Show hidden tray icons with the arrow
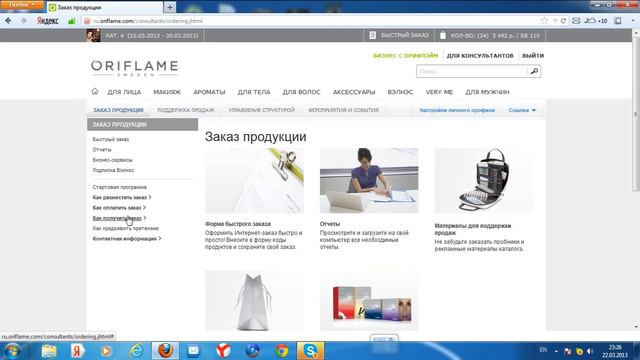This screenshot has width=640, height=360. point(556,351)
